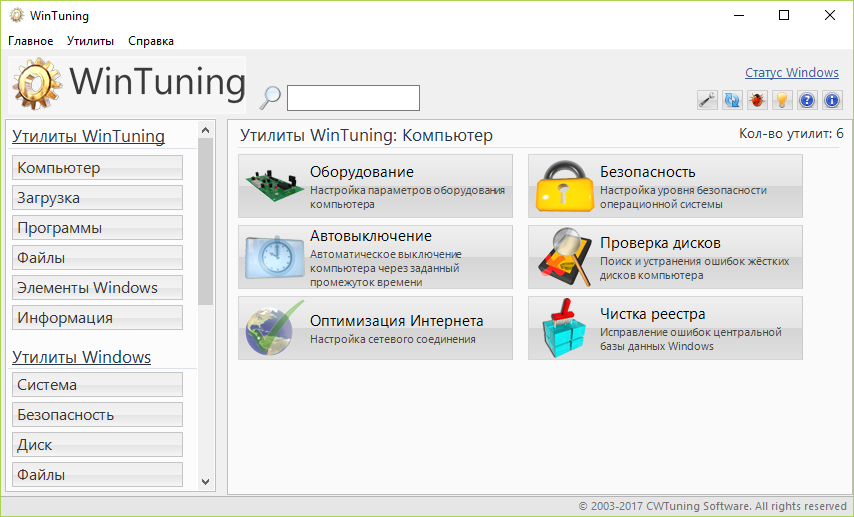854x517 pixels.
Task: Click the sidebar scrollbar thumb
Action: 205,221
